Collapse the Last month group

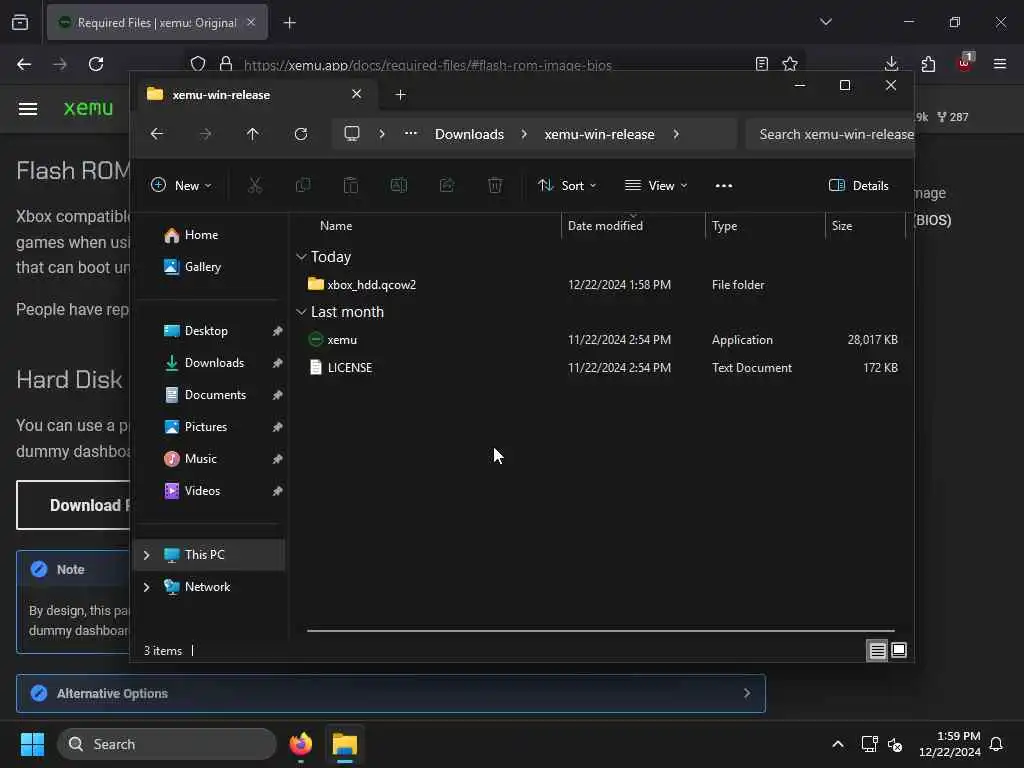301,312
